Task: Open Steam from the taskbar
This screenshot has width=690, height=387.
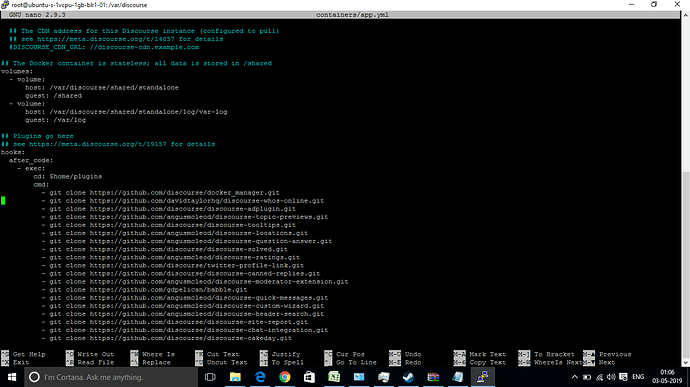Action: tap(408, 377)
